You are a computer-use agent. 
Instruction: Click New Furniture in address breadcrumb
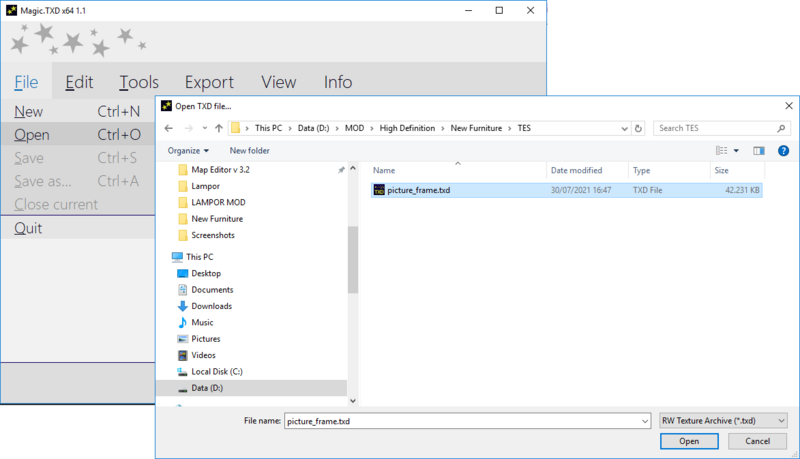pos(476,128)
